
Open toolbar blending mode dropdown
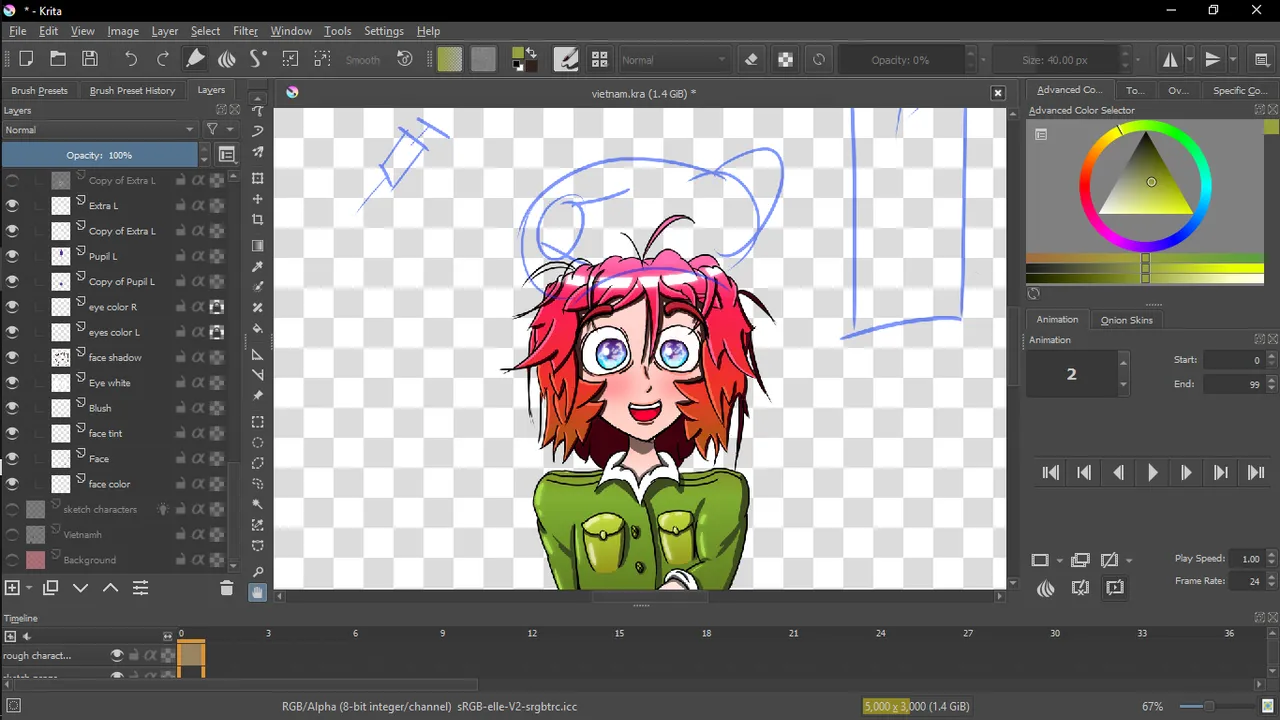tap(675, 59)
